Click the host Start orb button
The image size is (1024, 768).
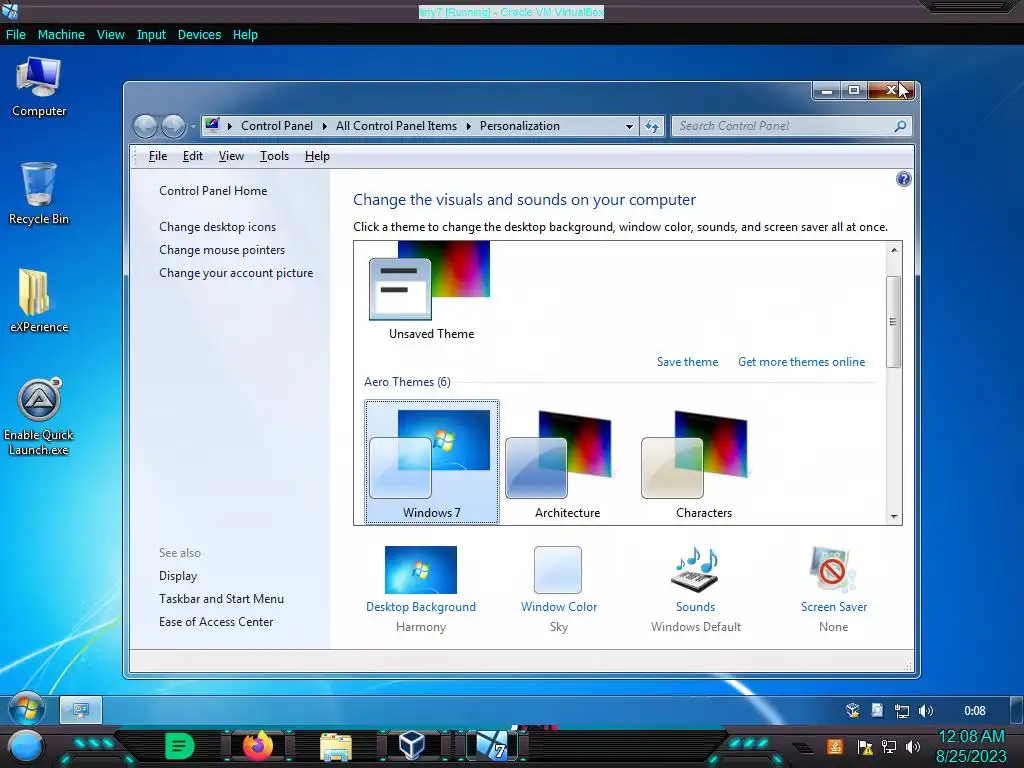point(25,746)
